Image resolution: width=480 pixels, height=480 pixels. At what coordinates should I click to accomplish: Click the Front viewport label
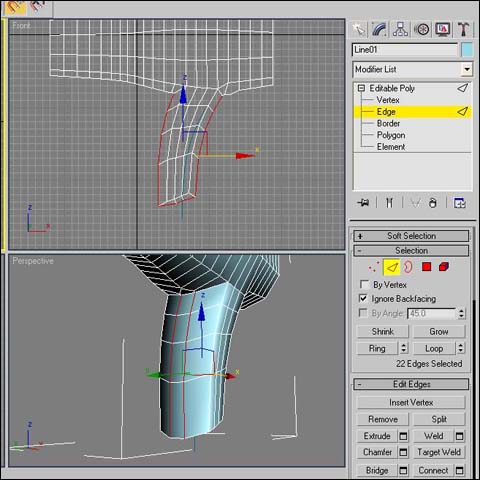point(21,26)
